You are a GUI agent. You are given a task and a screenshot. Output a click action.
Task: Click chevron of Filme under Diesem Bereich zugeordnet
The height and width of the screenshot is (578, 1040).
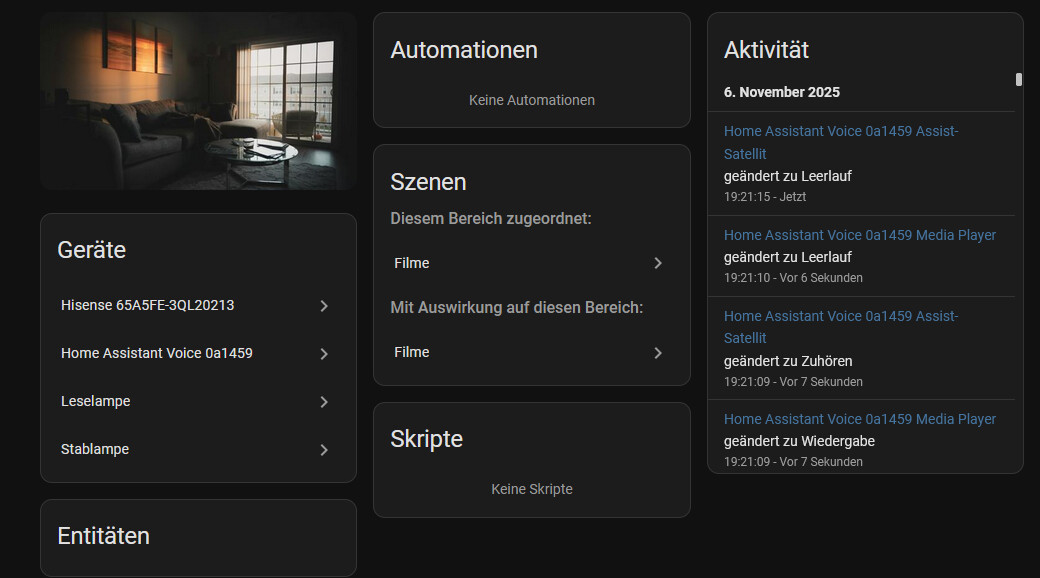pyautogui.click(x=657, y=263)
